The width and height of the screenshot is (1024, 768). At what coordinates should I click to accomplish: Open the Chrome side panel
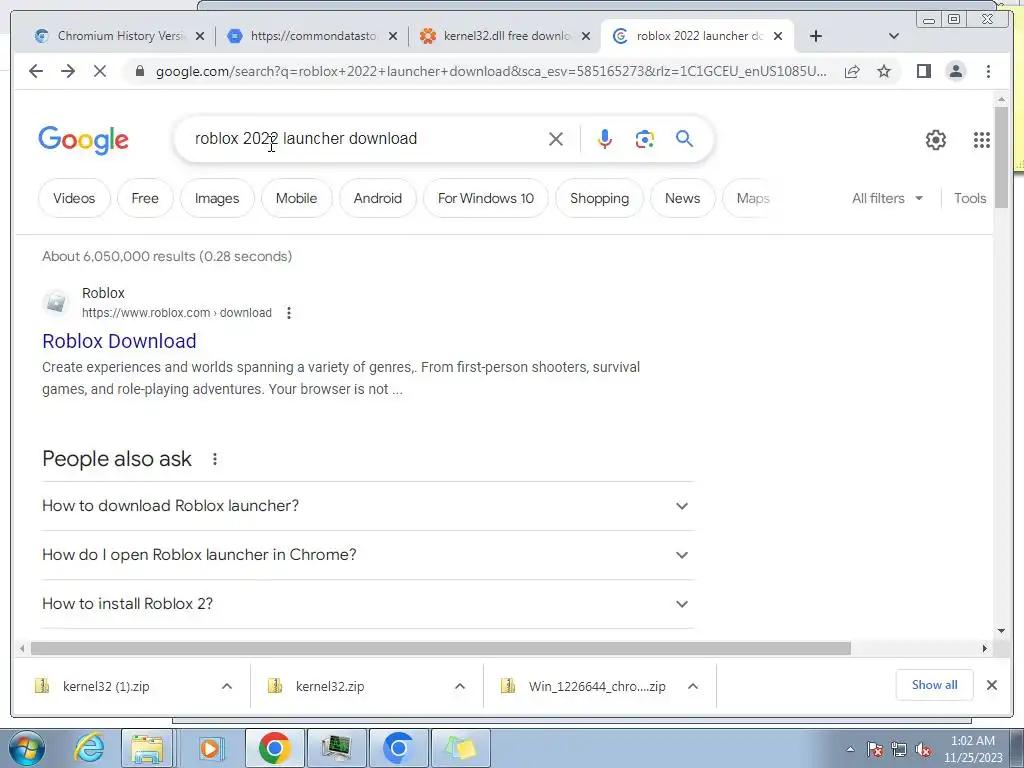pos(923,71)
